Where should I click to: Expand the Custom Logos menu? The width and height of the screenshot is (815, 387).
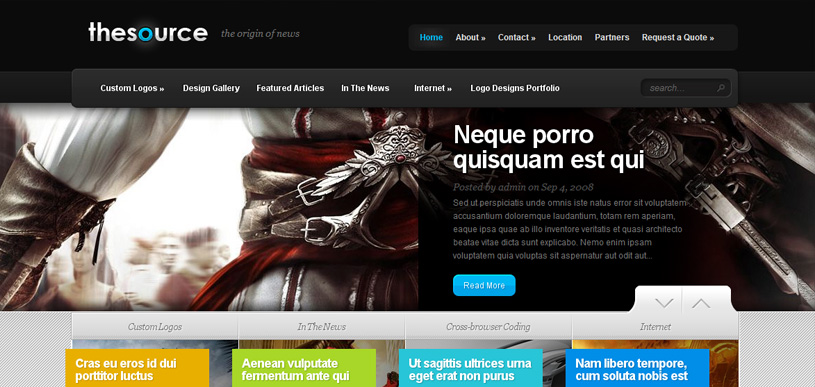[x=132, y=88]
